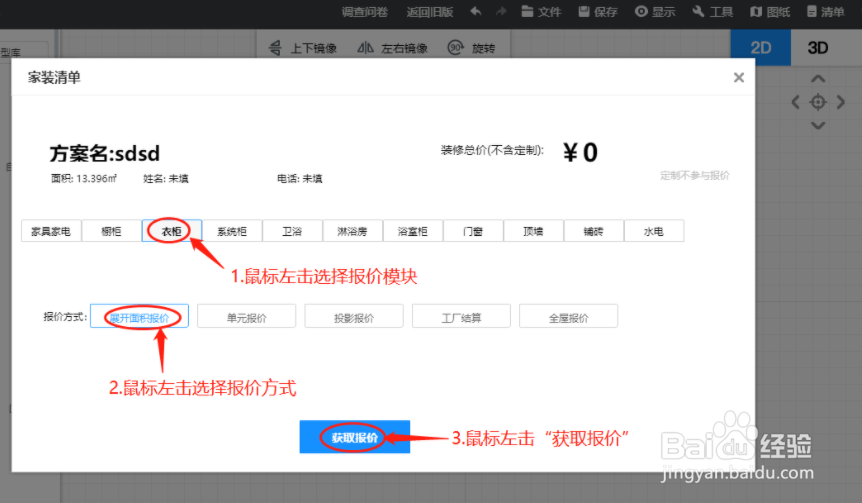Open the 图纸 drawings menu

tap(770, 12)
